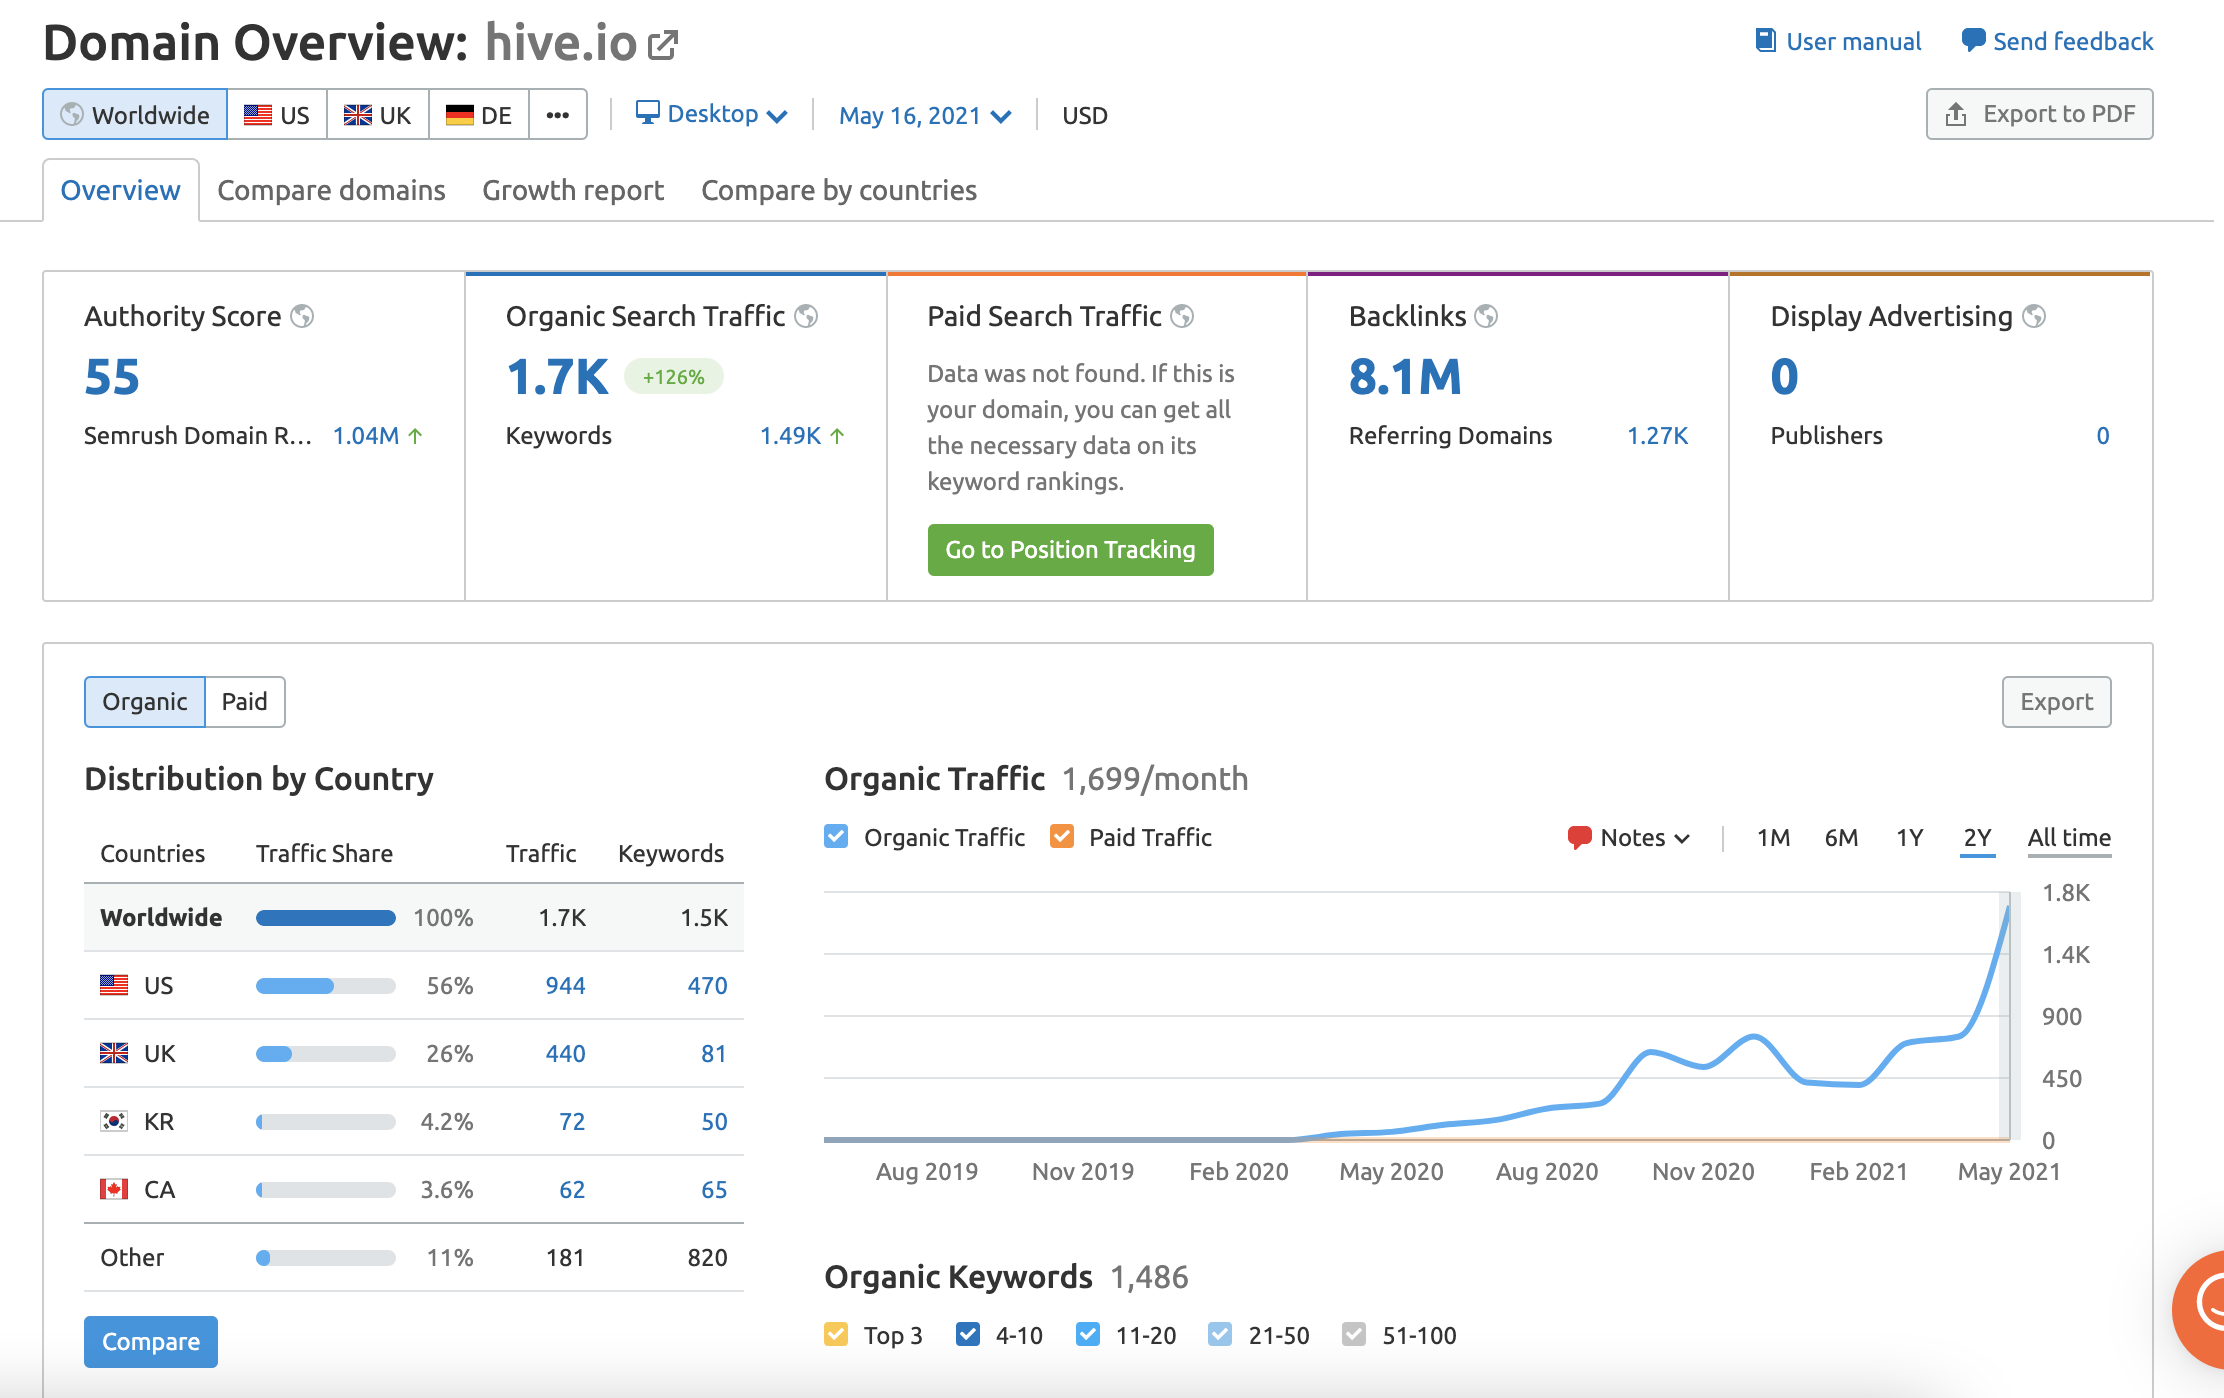
Task: Open the May 16, 2021 date dropdown
Action: tap(925, 116)
